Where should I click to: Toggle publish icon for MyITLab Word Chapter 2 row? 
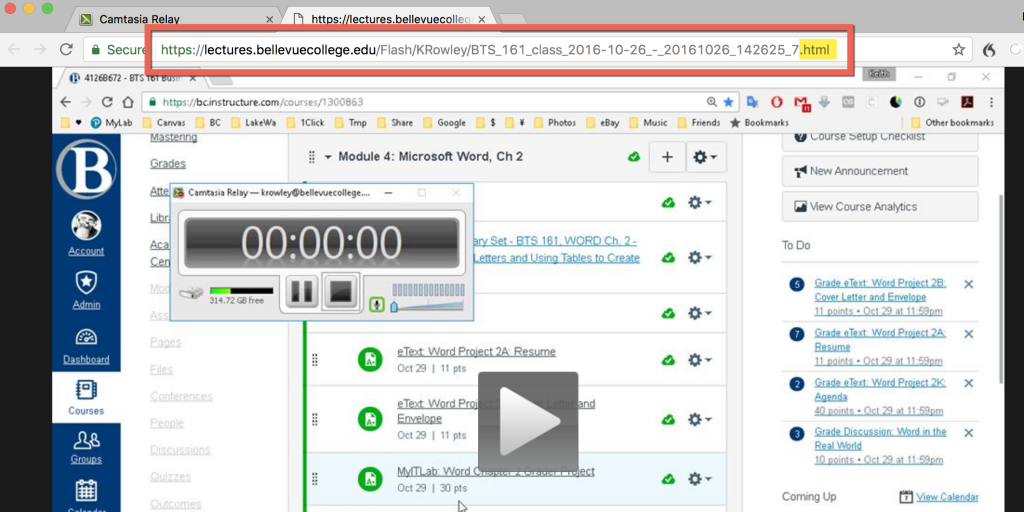click(x=667, y=479)
